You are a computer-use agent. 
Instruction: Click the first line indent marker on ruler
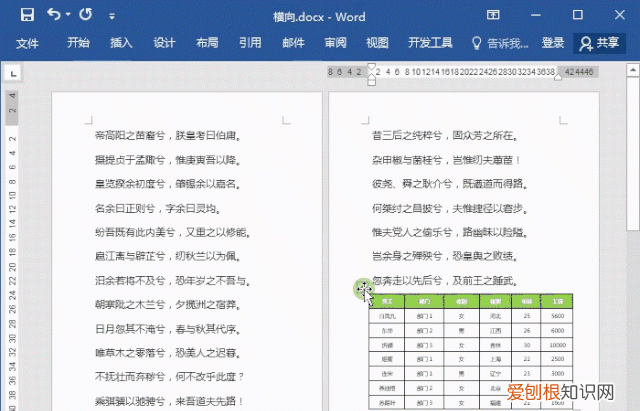(x=371, y=67)
